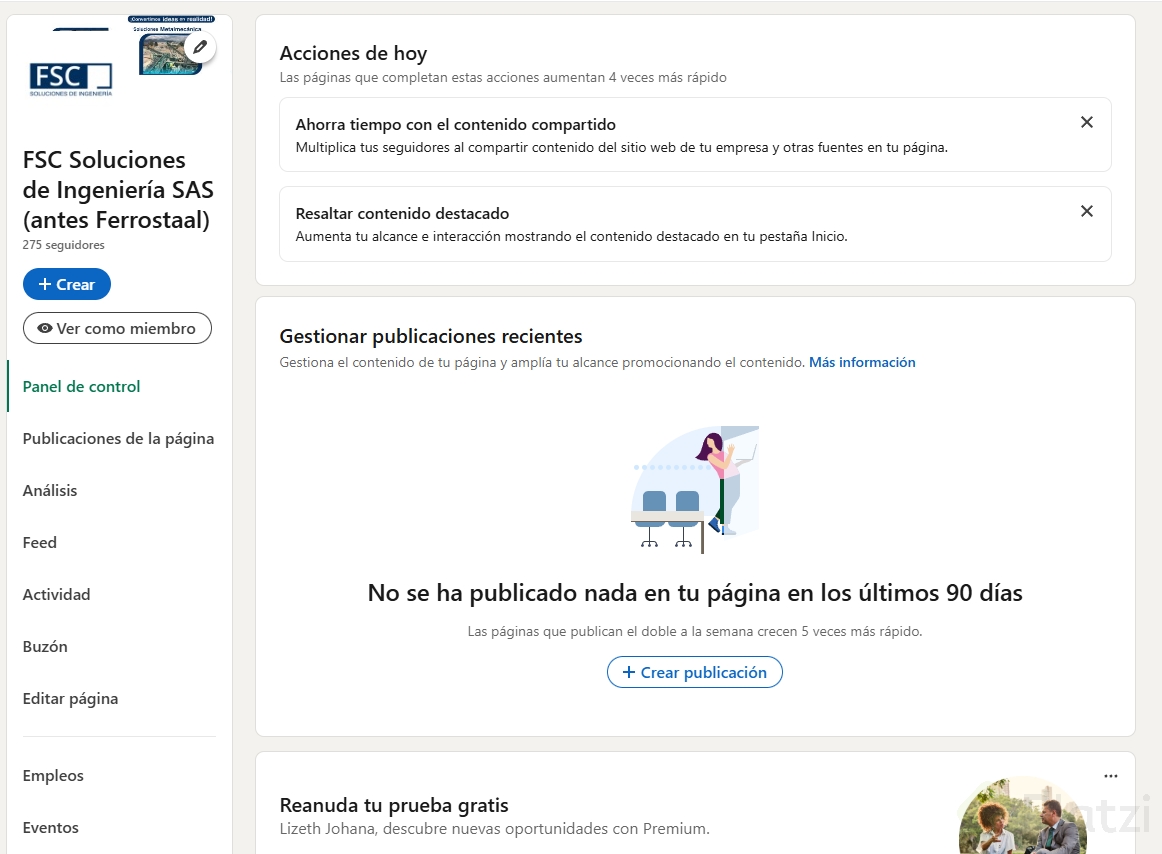Image resolution: width=1162 pixels, height=854 pixels.
Task: Open the FSC company logo
Action: [70, 79]
